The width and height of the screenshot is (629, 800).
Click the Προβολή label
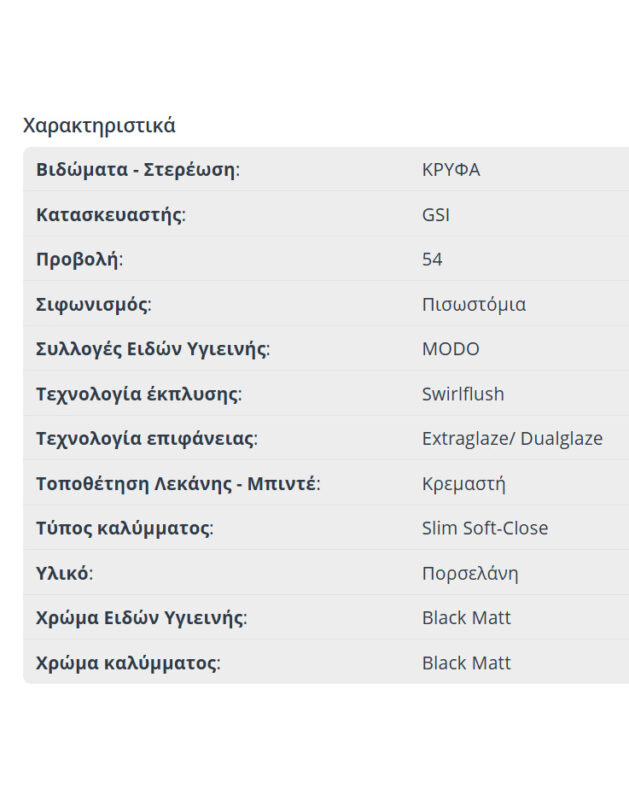coord(79,260)
